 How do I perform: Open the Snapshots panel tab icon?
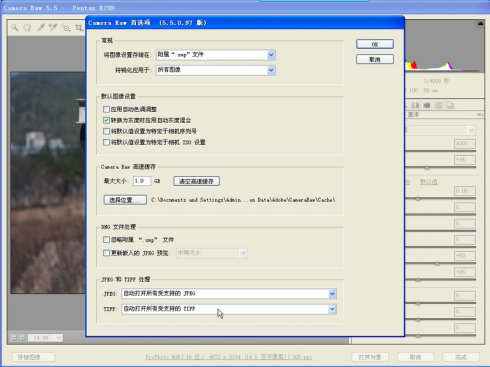point(450,105)
